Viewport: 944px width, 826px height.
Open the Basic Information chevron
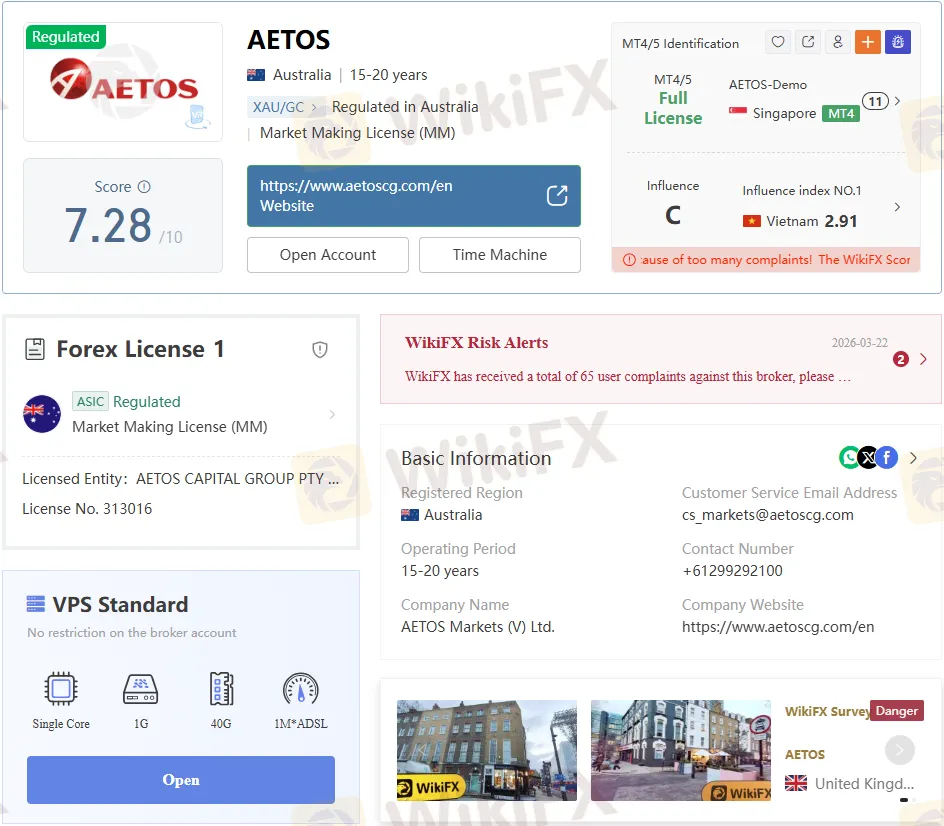pos(913,458)
